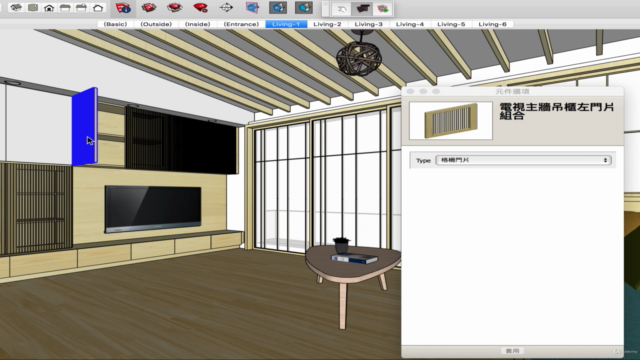Viewport: 640px width, 360px height.
Task: Open the red model info icon with blue badge
Action: 123,8
